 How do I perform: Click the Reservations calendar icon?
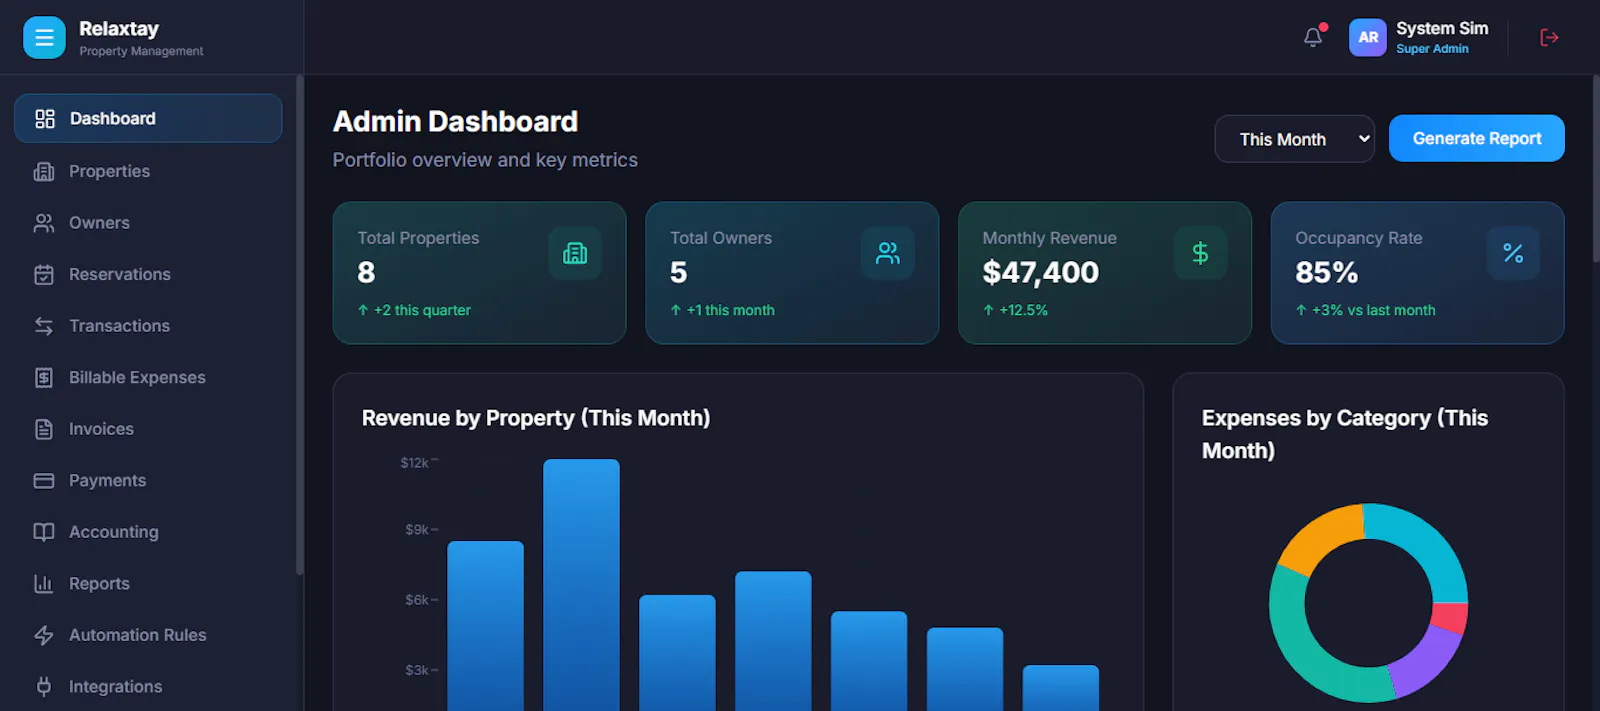coord(44,275)
